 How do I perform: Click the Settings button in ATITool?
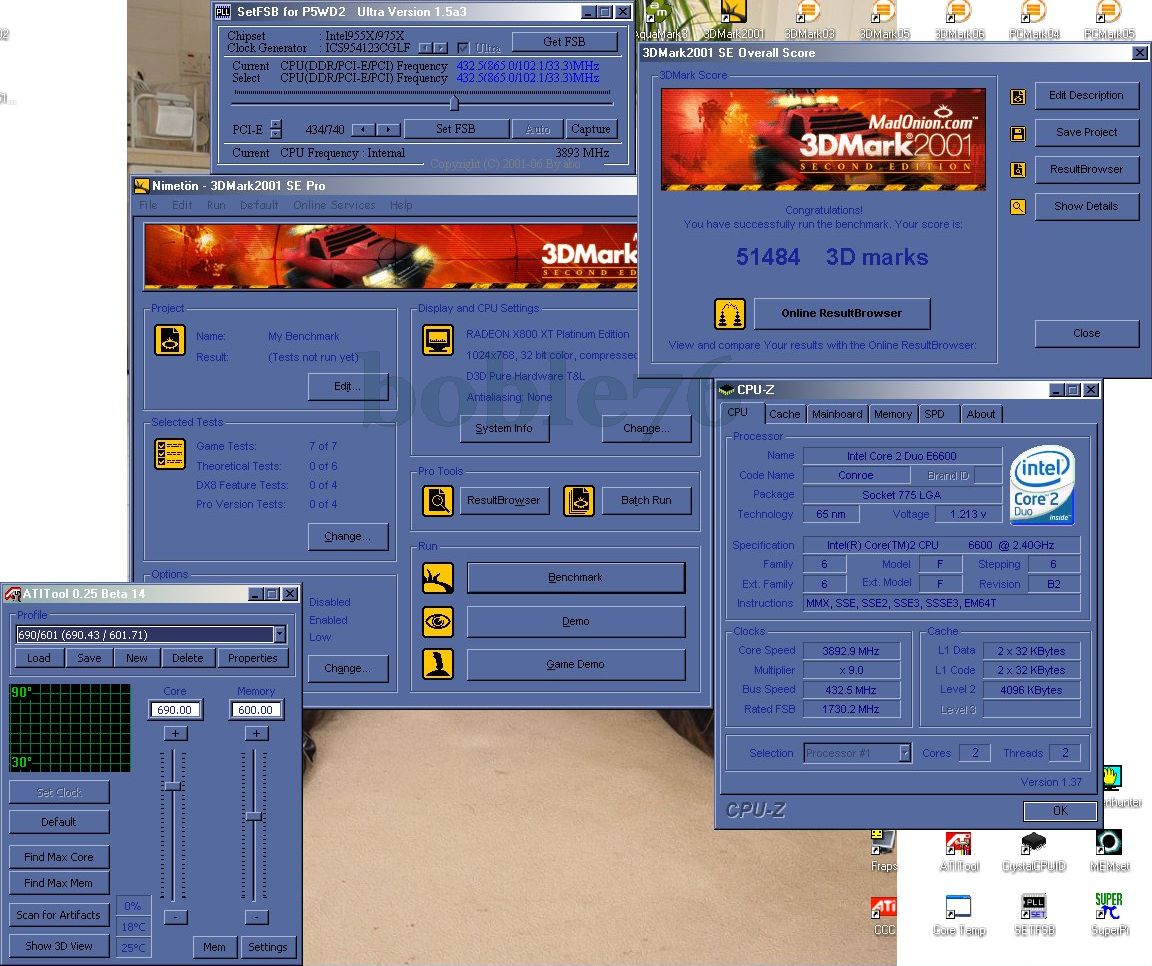coord(267,947)
